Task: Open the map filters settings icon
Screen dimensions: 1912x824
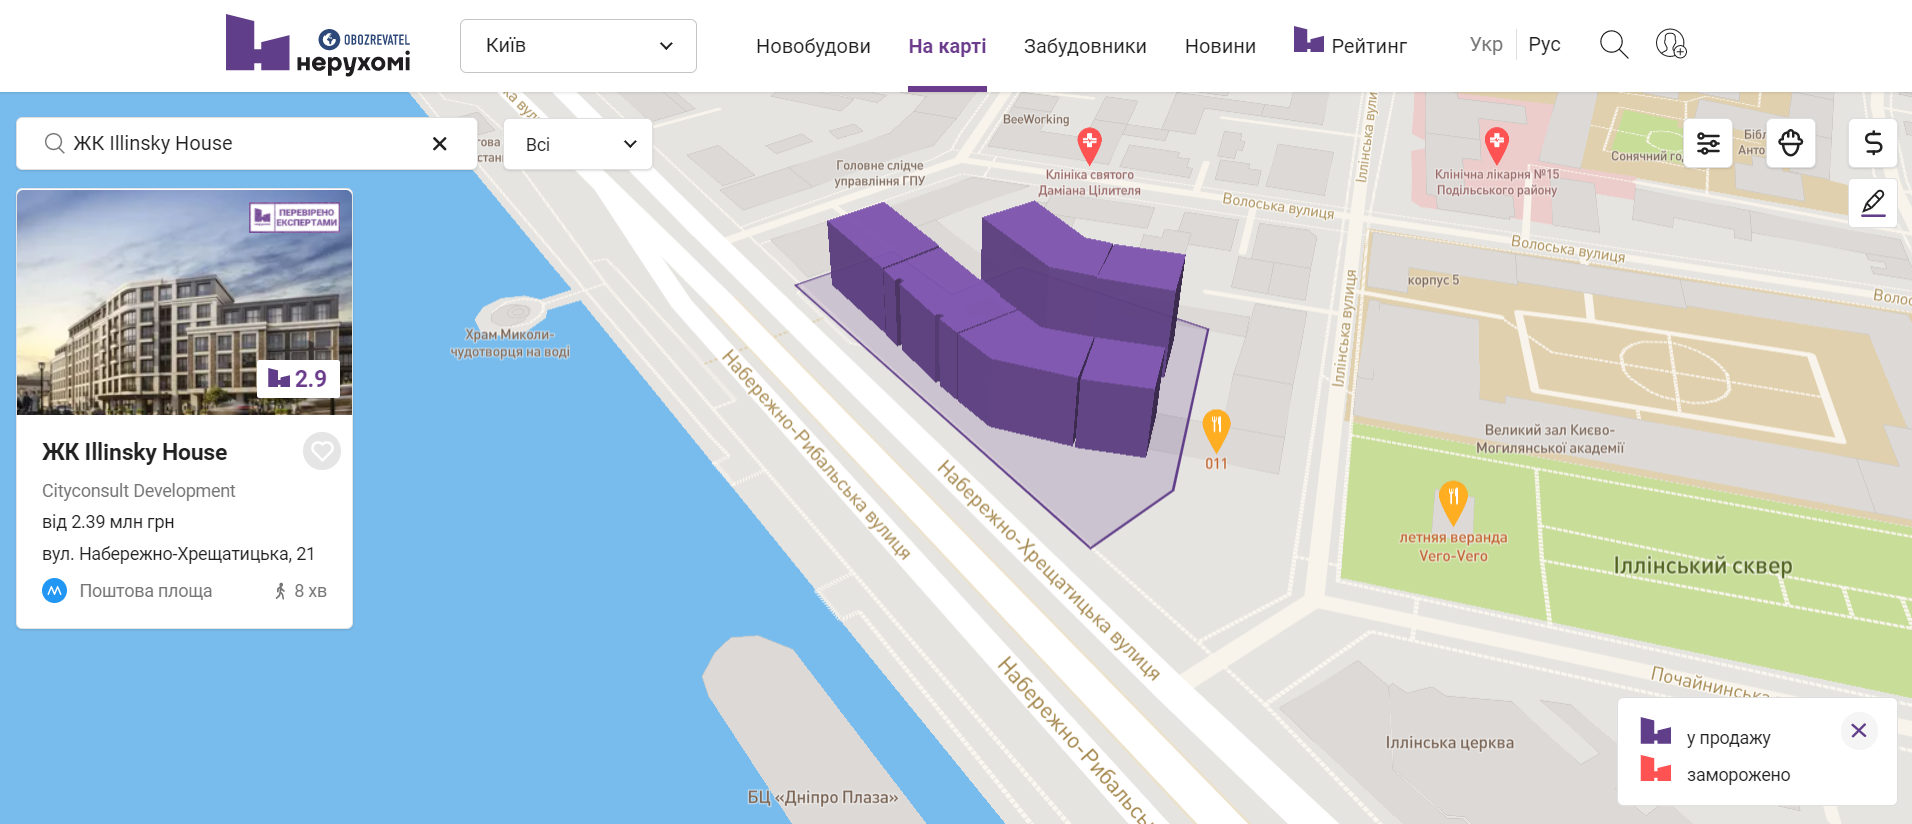Action: [1708, 144]
